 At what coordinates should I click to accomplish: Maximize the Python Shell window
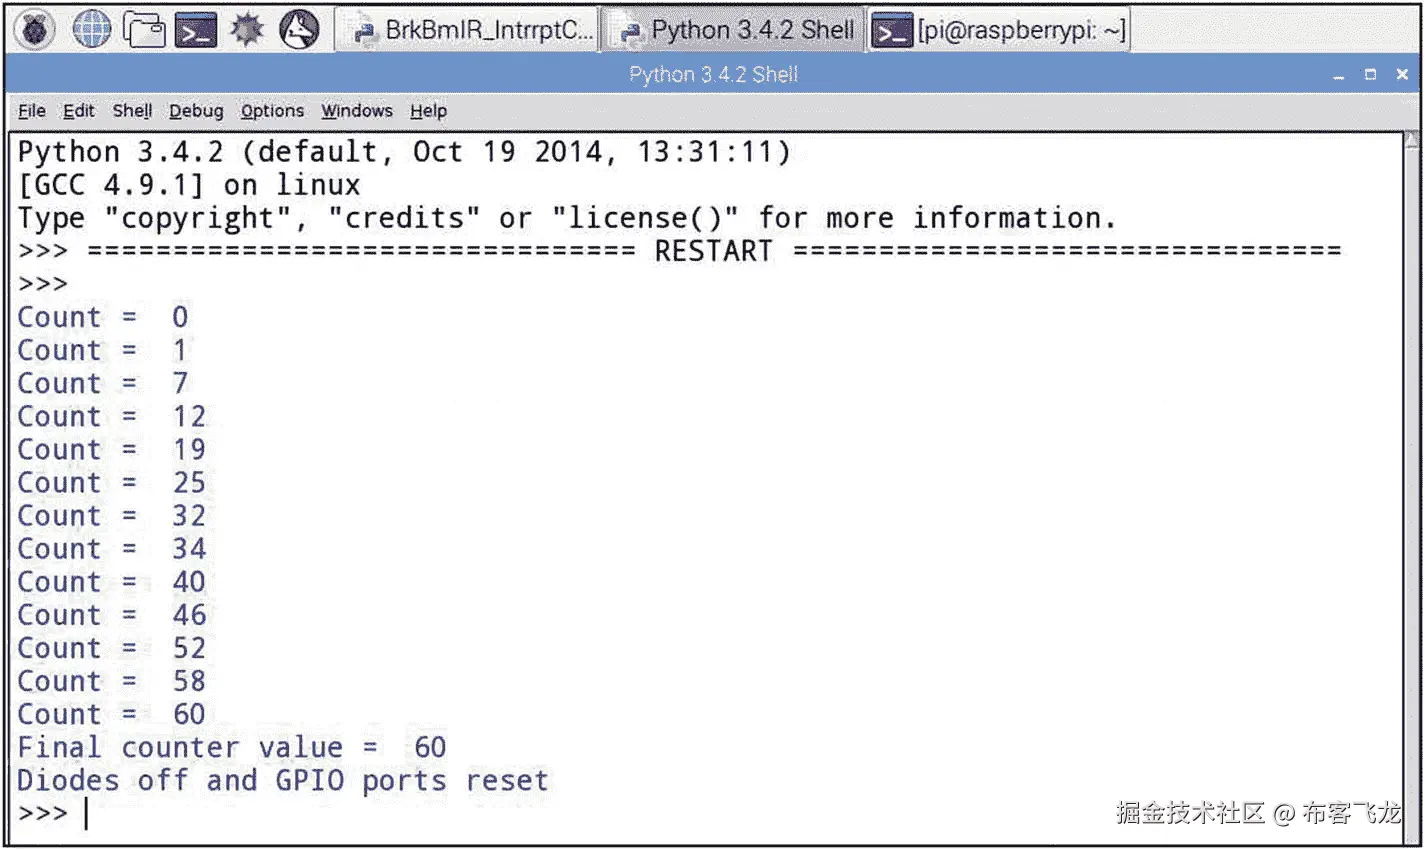(x=1370, y=75)
